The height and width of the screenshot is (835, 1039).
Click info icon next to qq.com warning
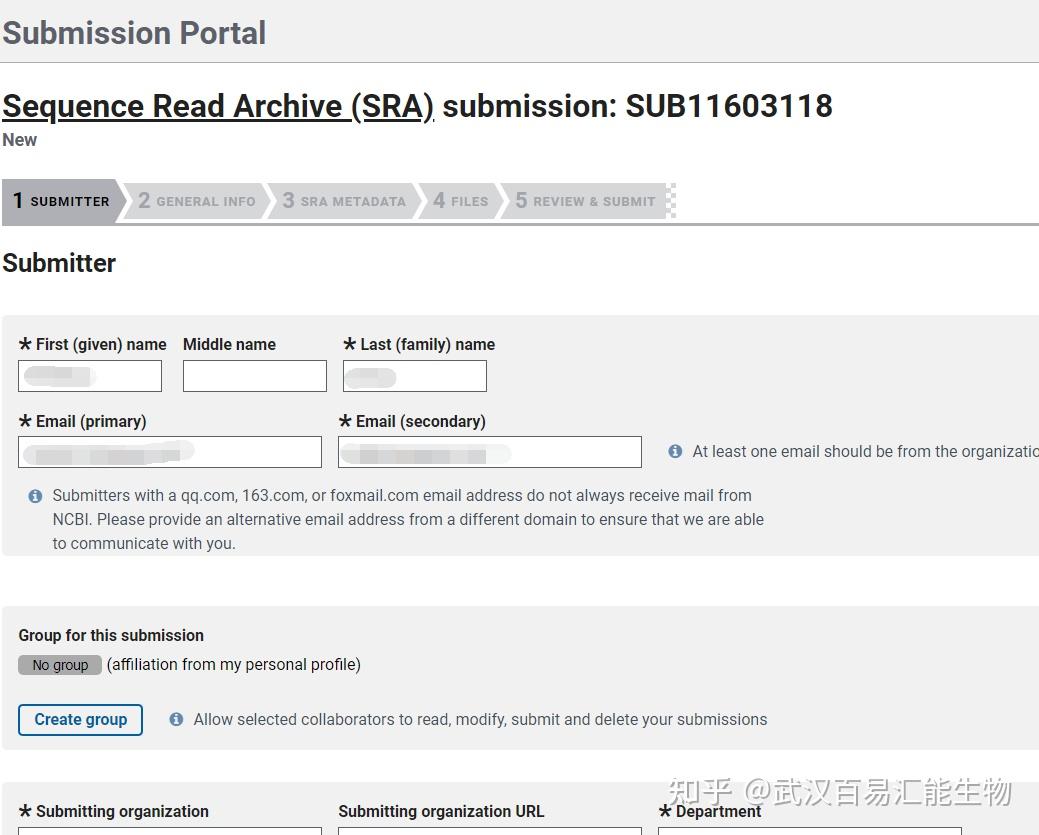pos(35,496)
